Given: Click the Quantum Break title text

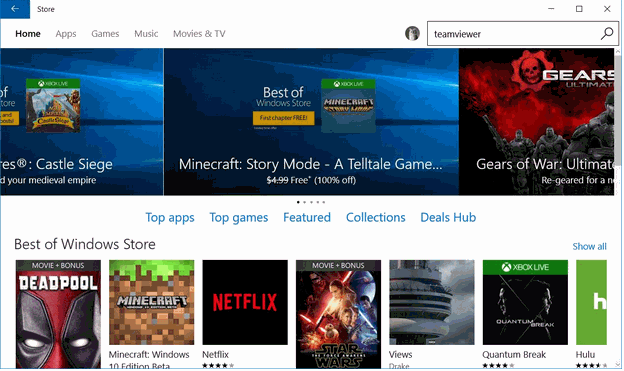Looking at the screenshot, I should (x=514, y=354).
